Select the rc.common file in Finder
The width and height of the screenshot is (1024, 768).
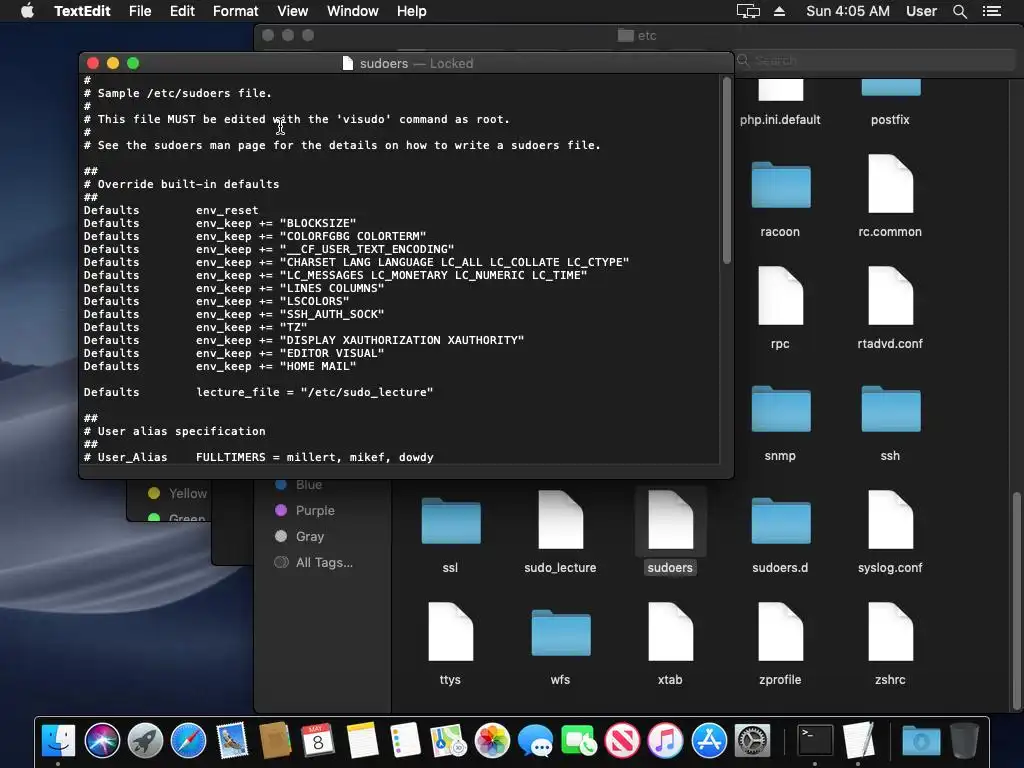tap(890, 184)
